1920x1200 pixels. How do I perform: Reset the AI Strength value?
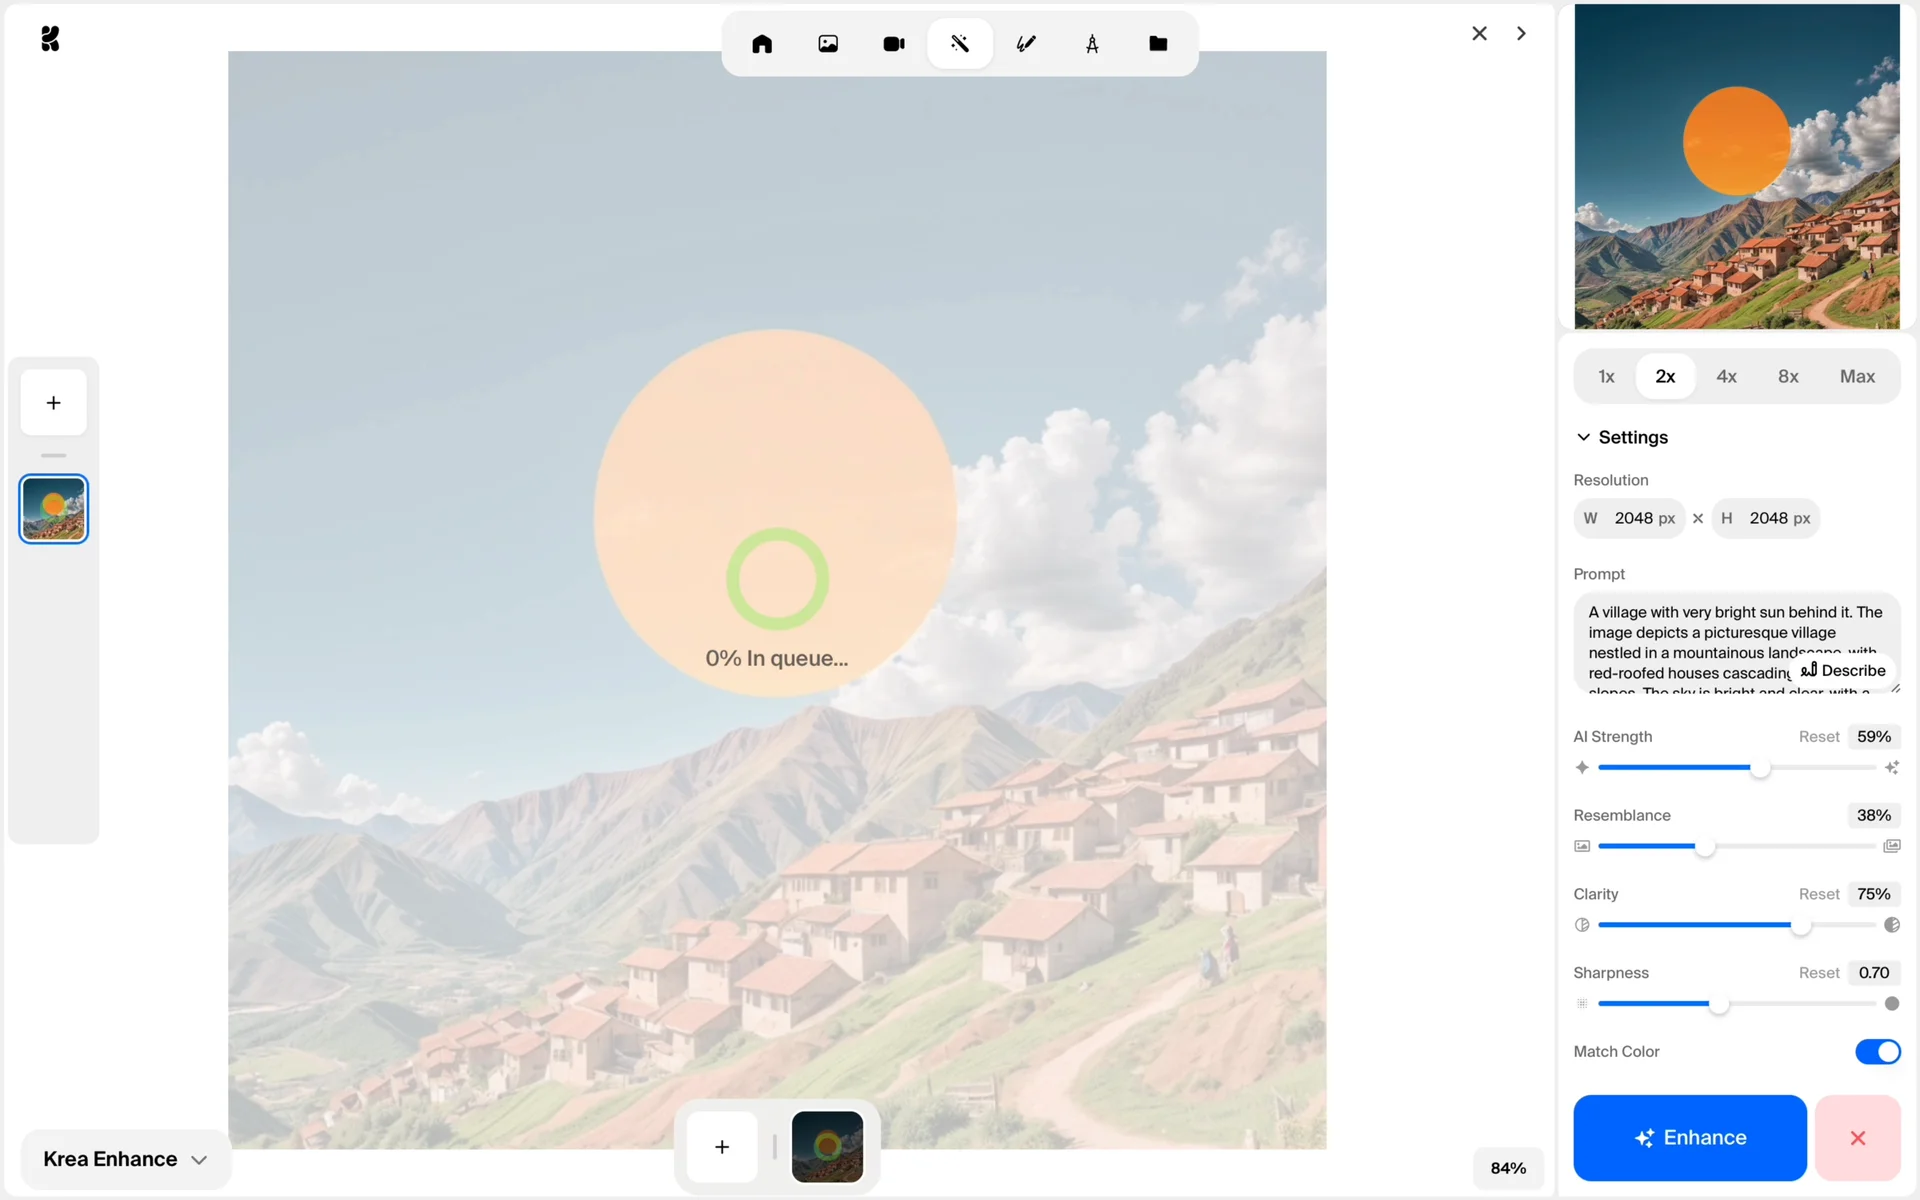click(1818, 737)
